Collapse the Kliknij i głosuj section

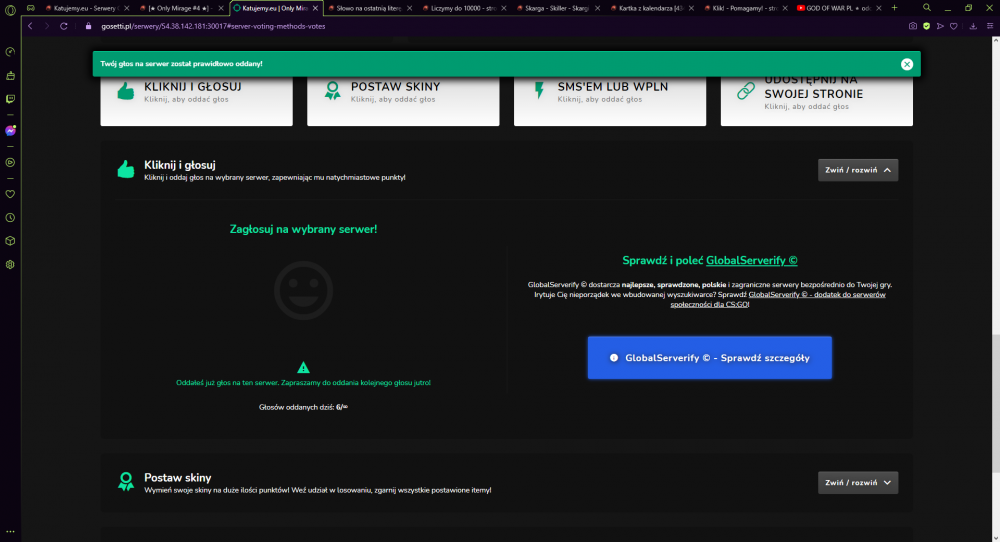tap(858, 170)
